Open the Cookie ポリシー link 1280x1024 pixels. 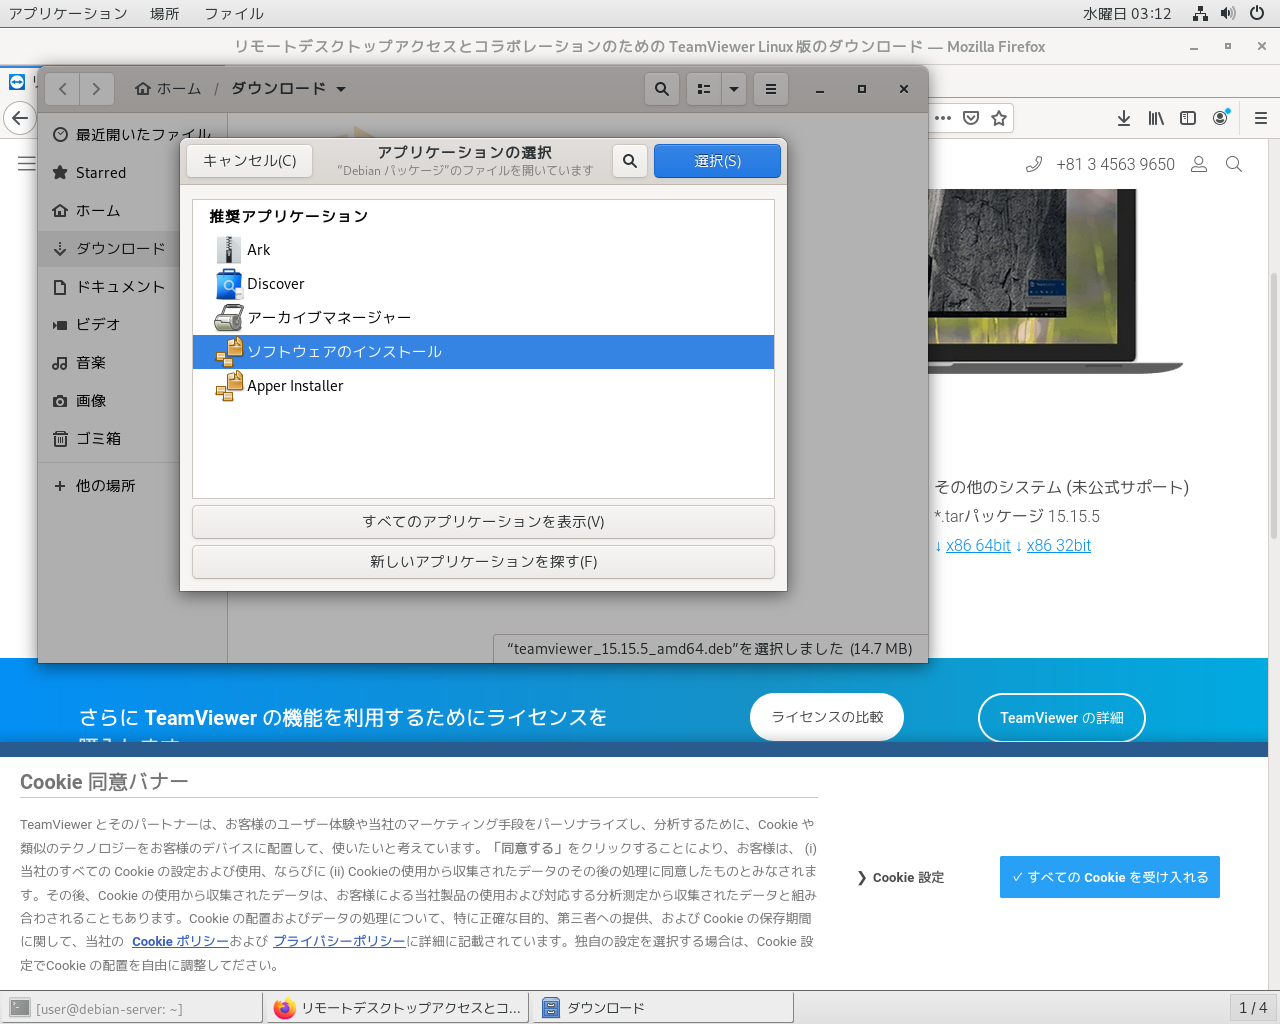[x=180, y=941]
